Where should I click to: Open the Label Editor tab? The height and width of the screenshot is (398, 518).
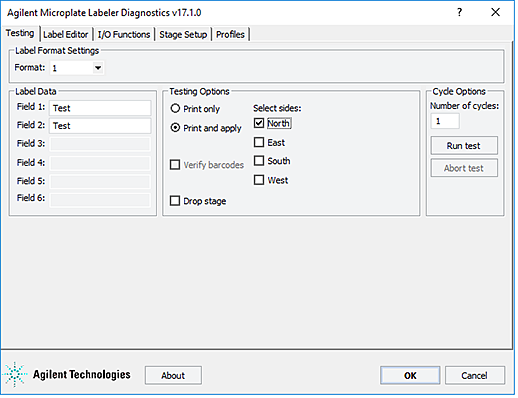66,34
